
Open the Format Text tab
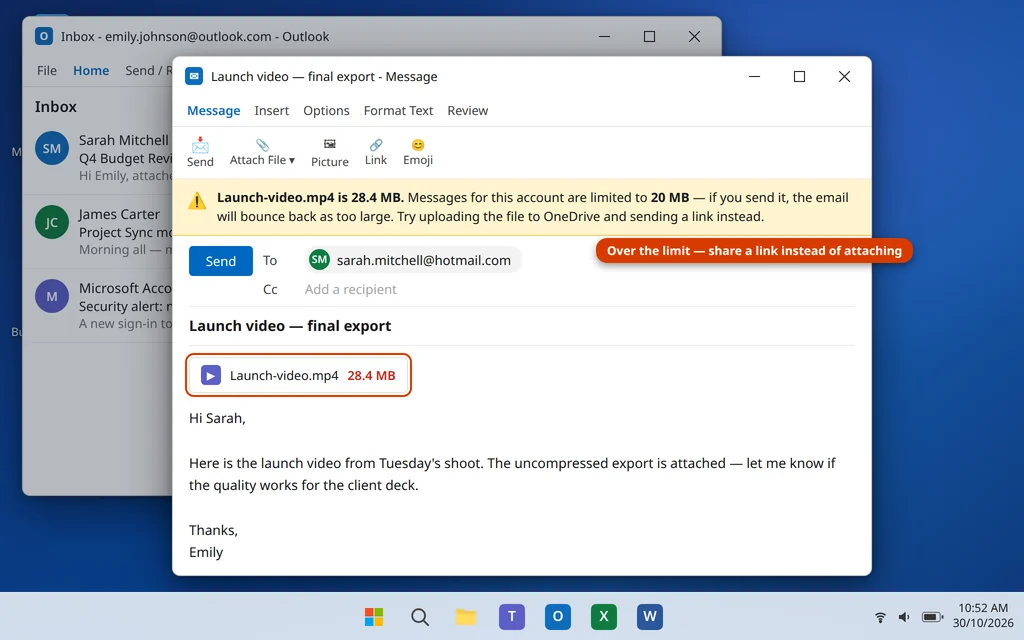pos(398,110)
